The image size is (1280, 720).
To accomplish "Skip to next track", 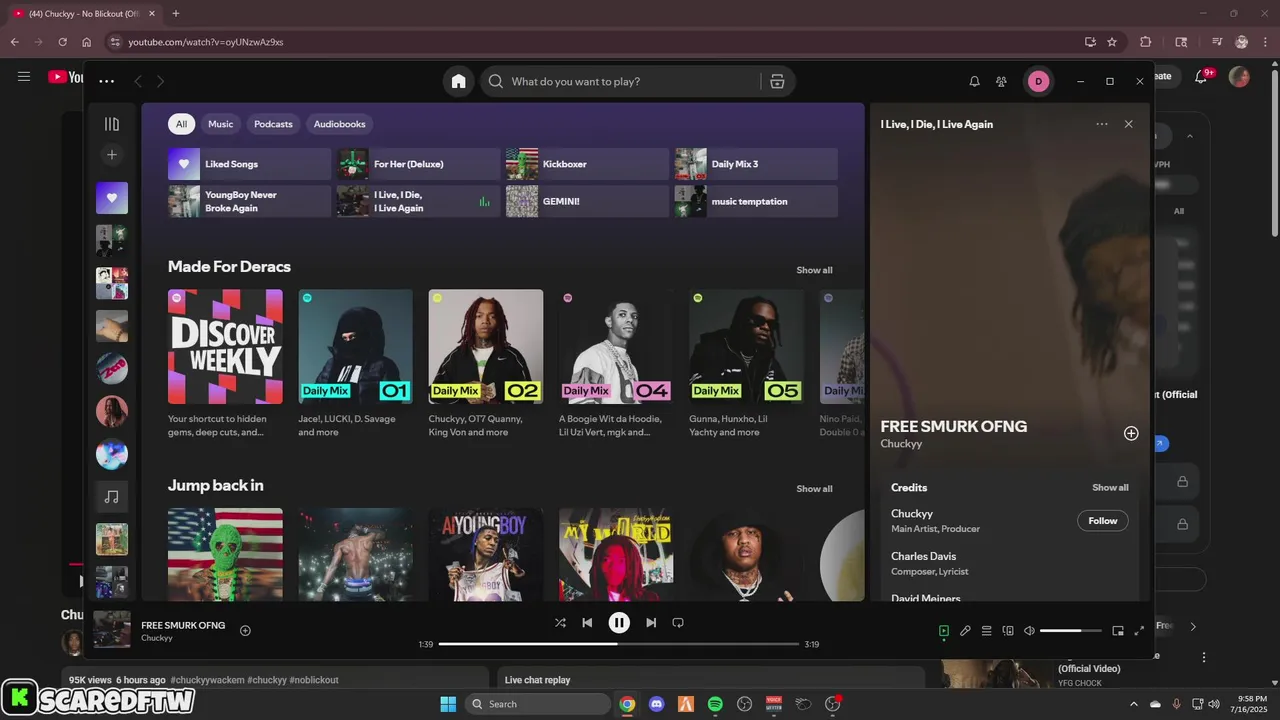I will coord(651,622).
